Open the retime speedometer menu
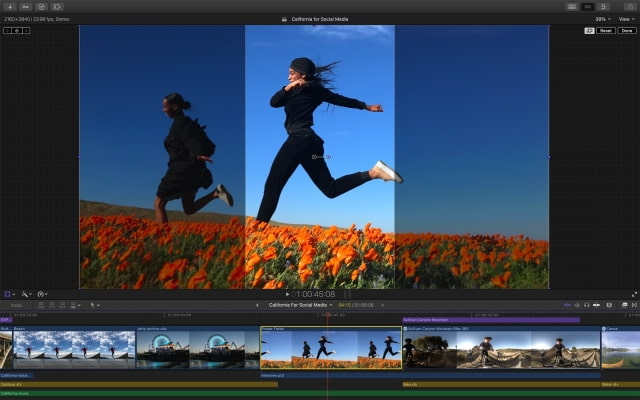The height and width of the screenshot is (400, 640). 42,294
